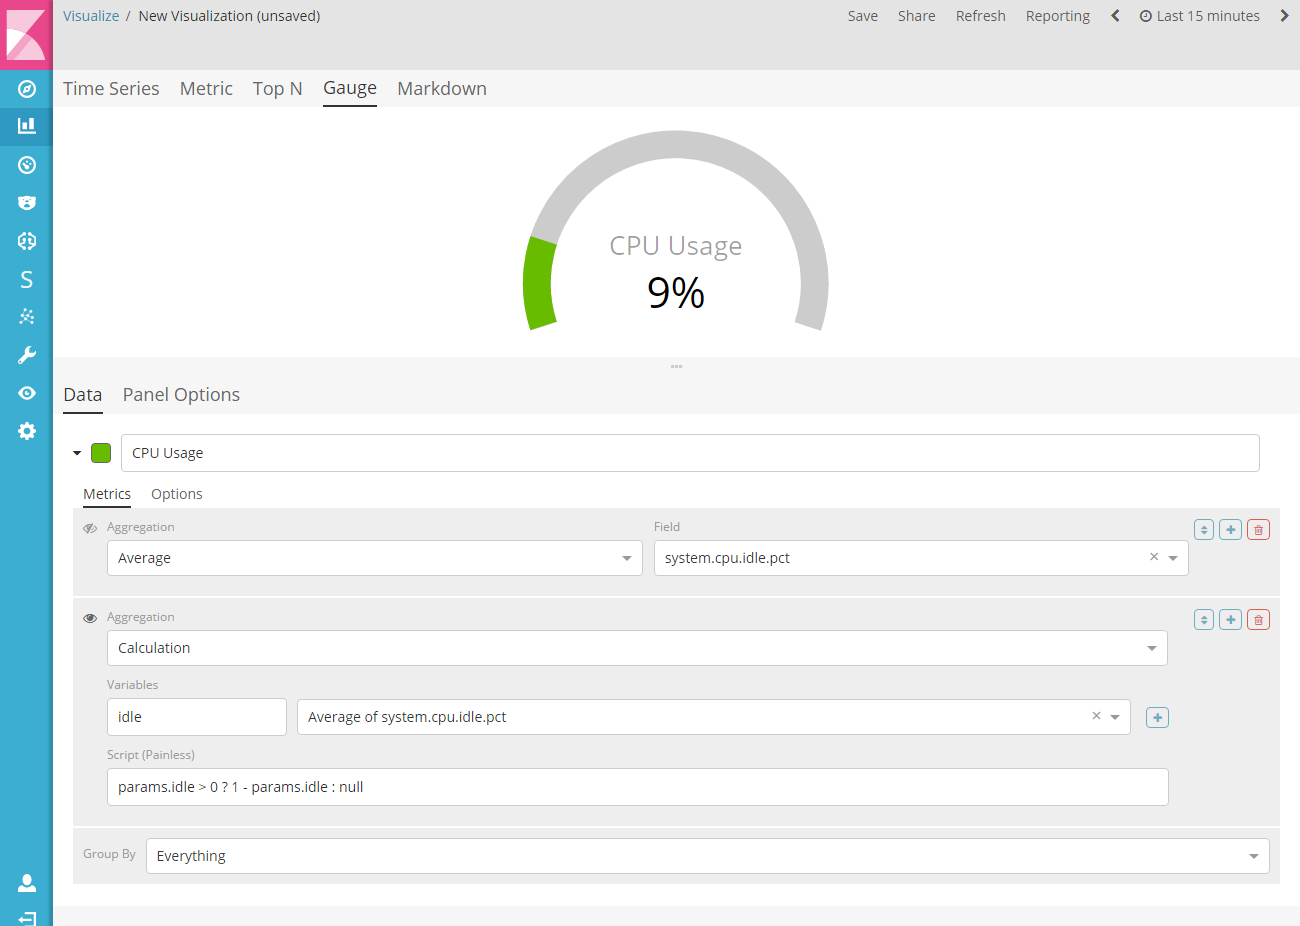Click the green CPU Usage color swatch
Screen dimensions: 1300x926
point(101,453)
